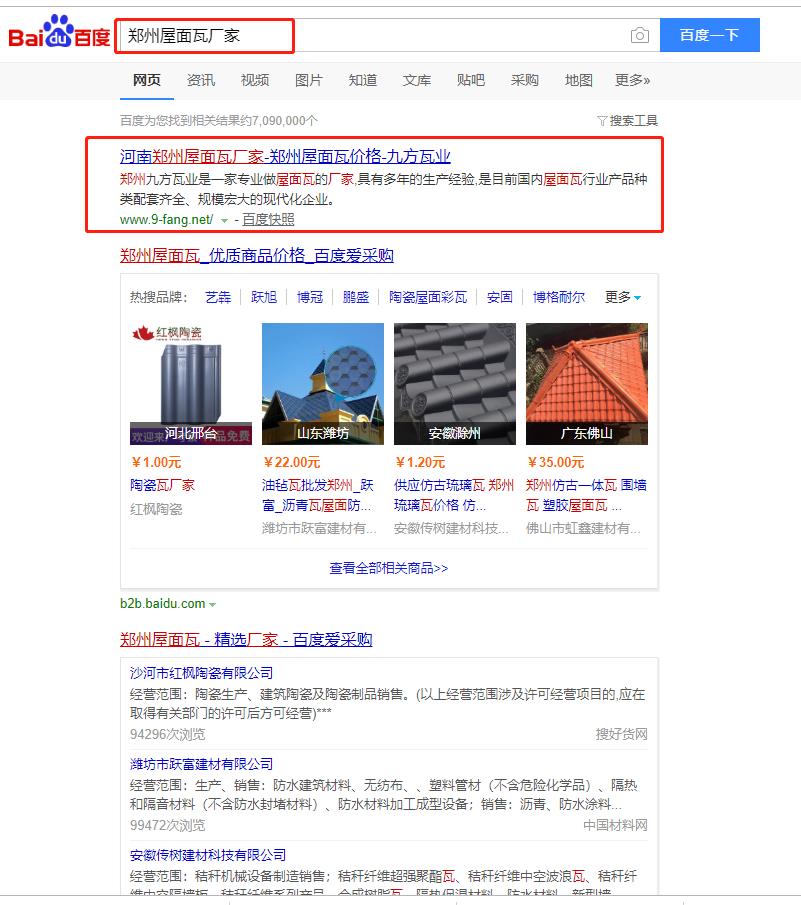This screenshot has width=801, height=905.
Task: Open the 采购 tab
Action: [525, 80]
